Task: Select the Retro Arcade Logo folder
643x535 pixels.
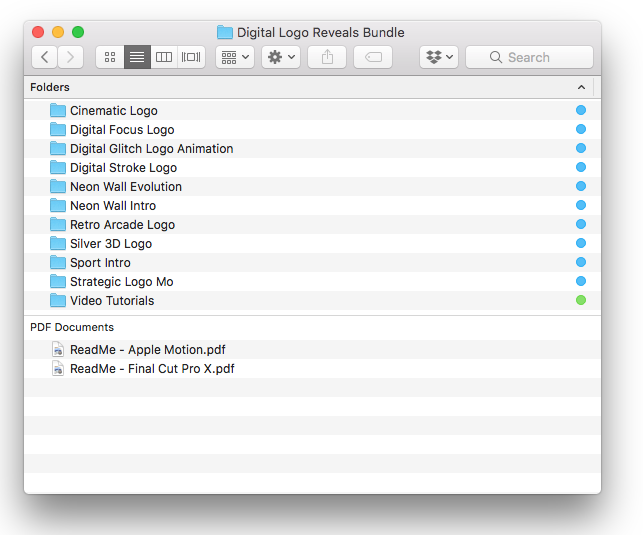Action: [312, 224]
